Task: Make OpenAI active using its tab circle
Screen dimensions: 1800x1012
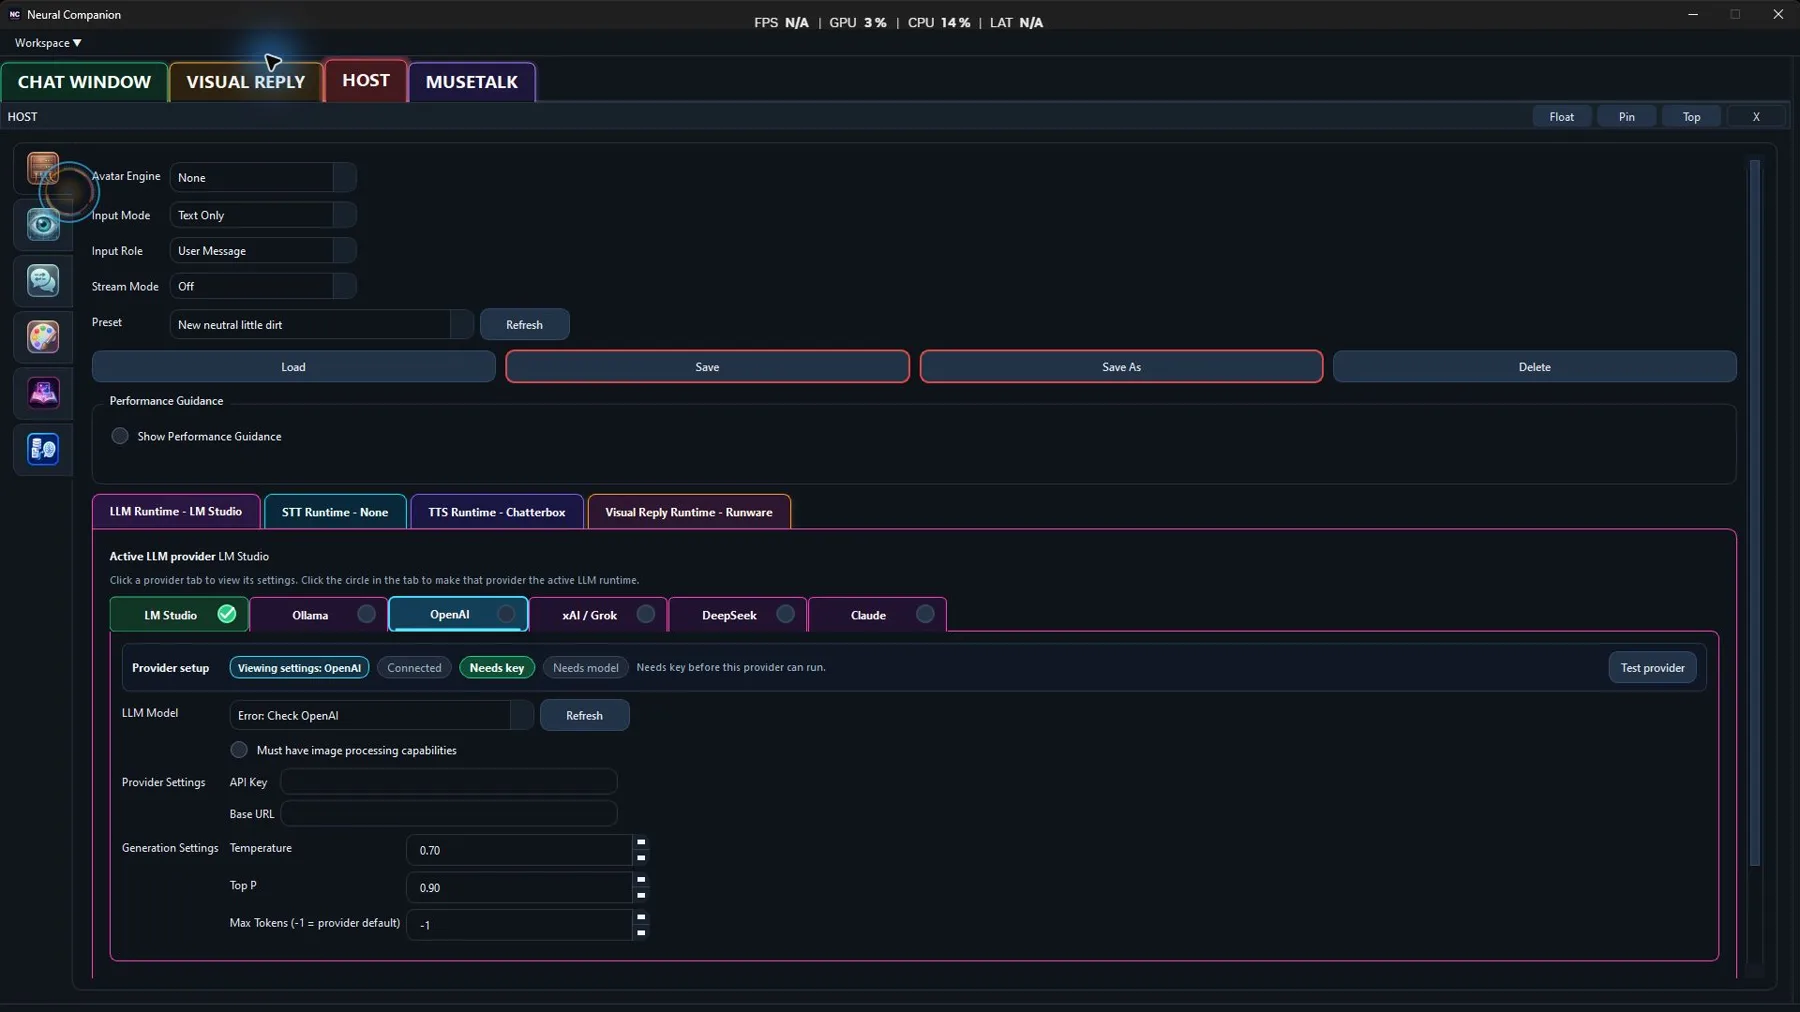Action: tap(506, 614)
